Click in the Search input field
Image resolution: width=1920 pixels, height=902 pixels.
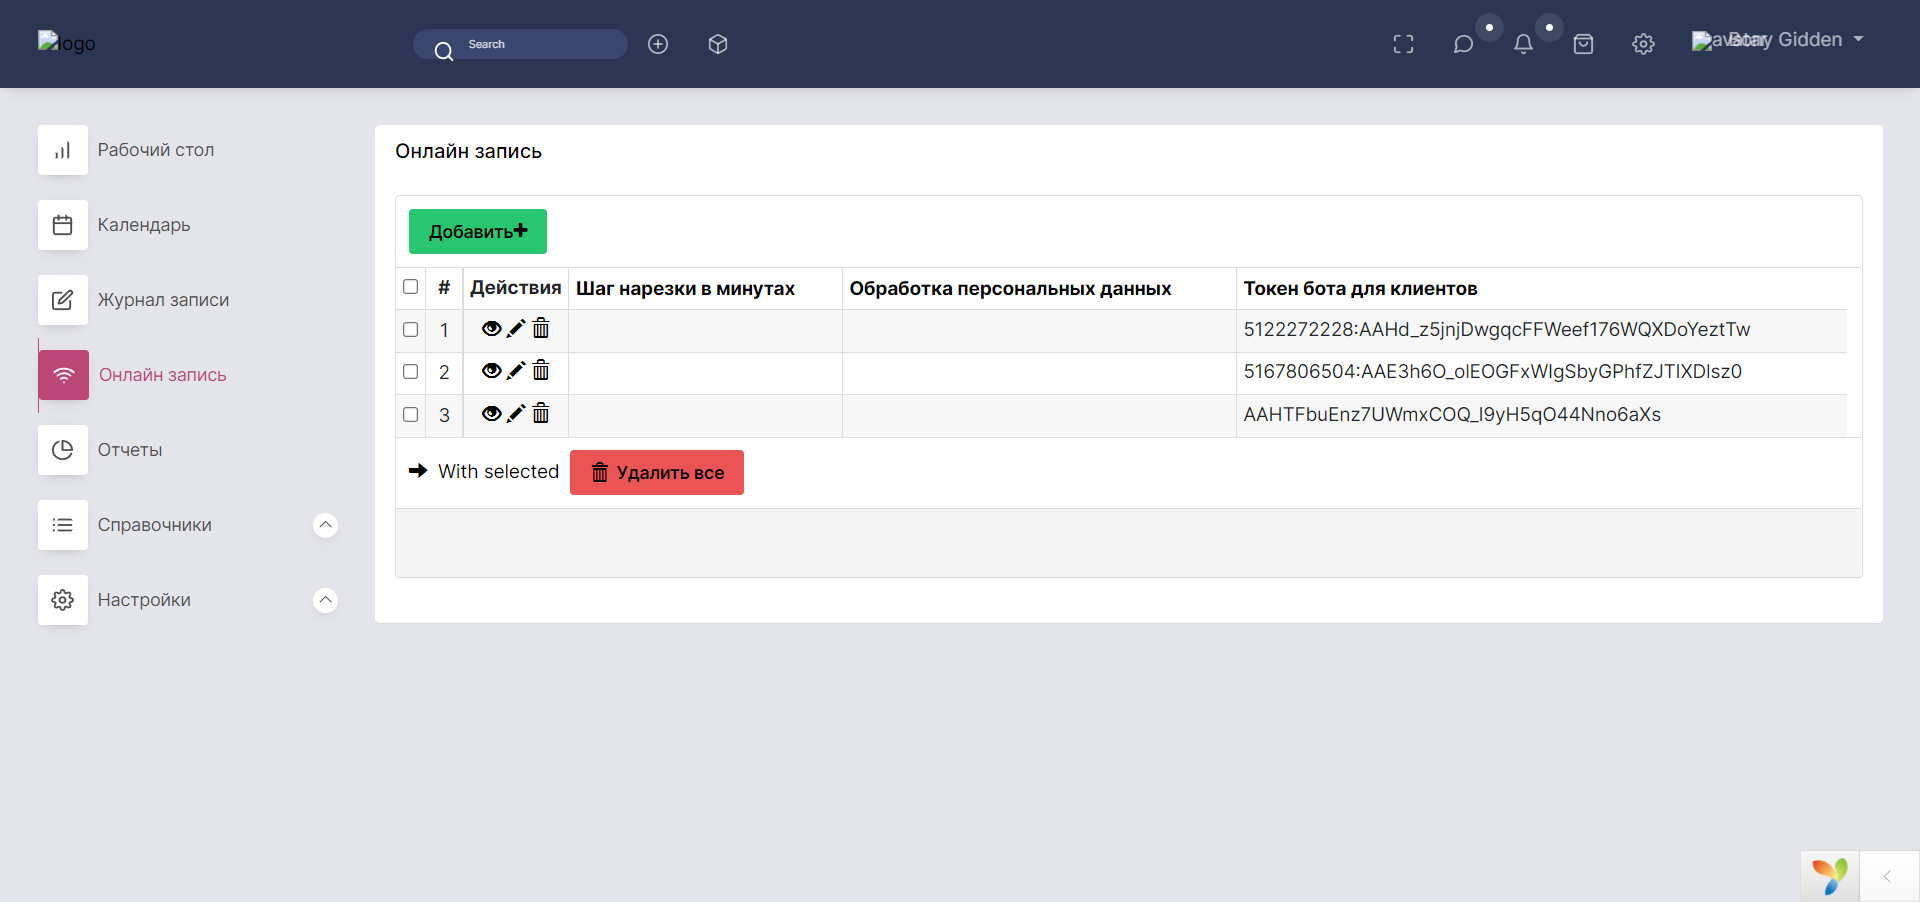click(520, 44)
